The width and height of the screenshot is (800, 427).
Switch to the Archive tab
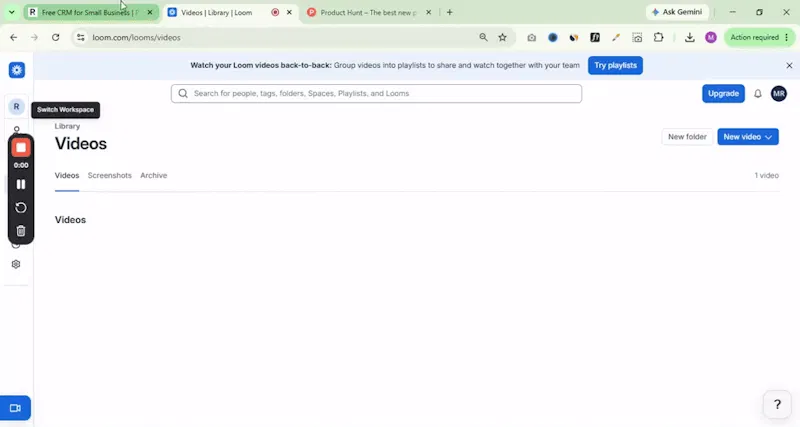154,175
